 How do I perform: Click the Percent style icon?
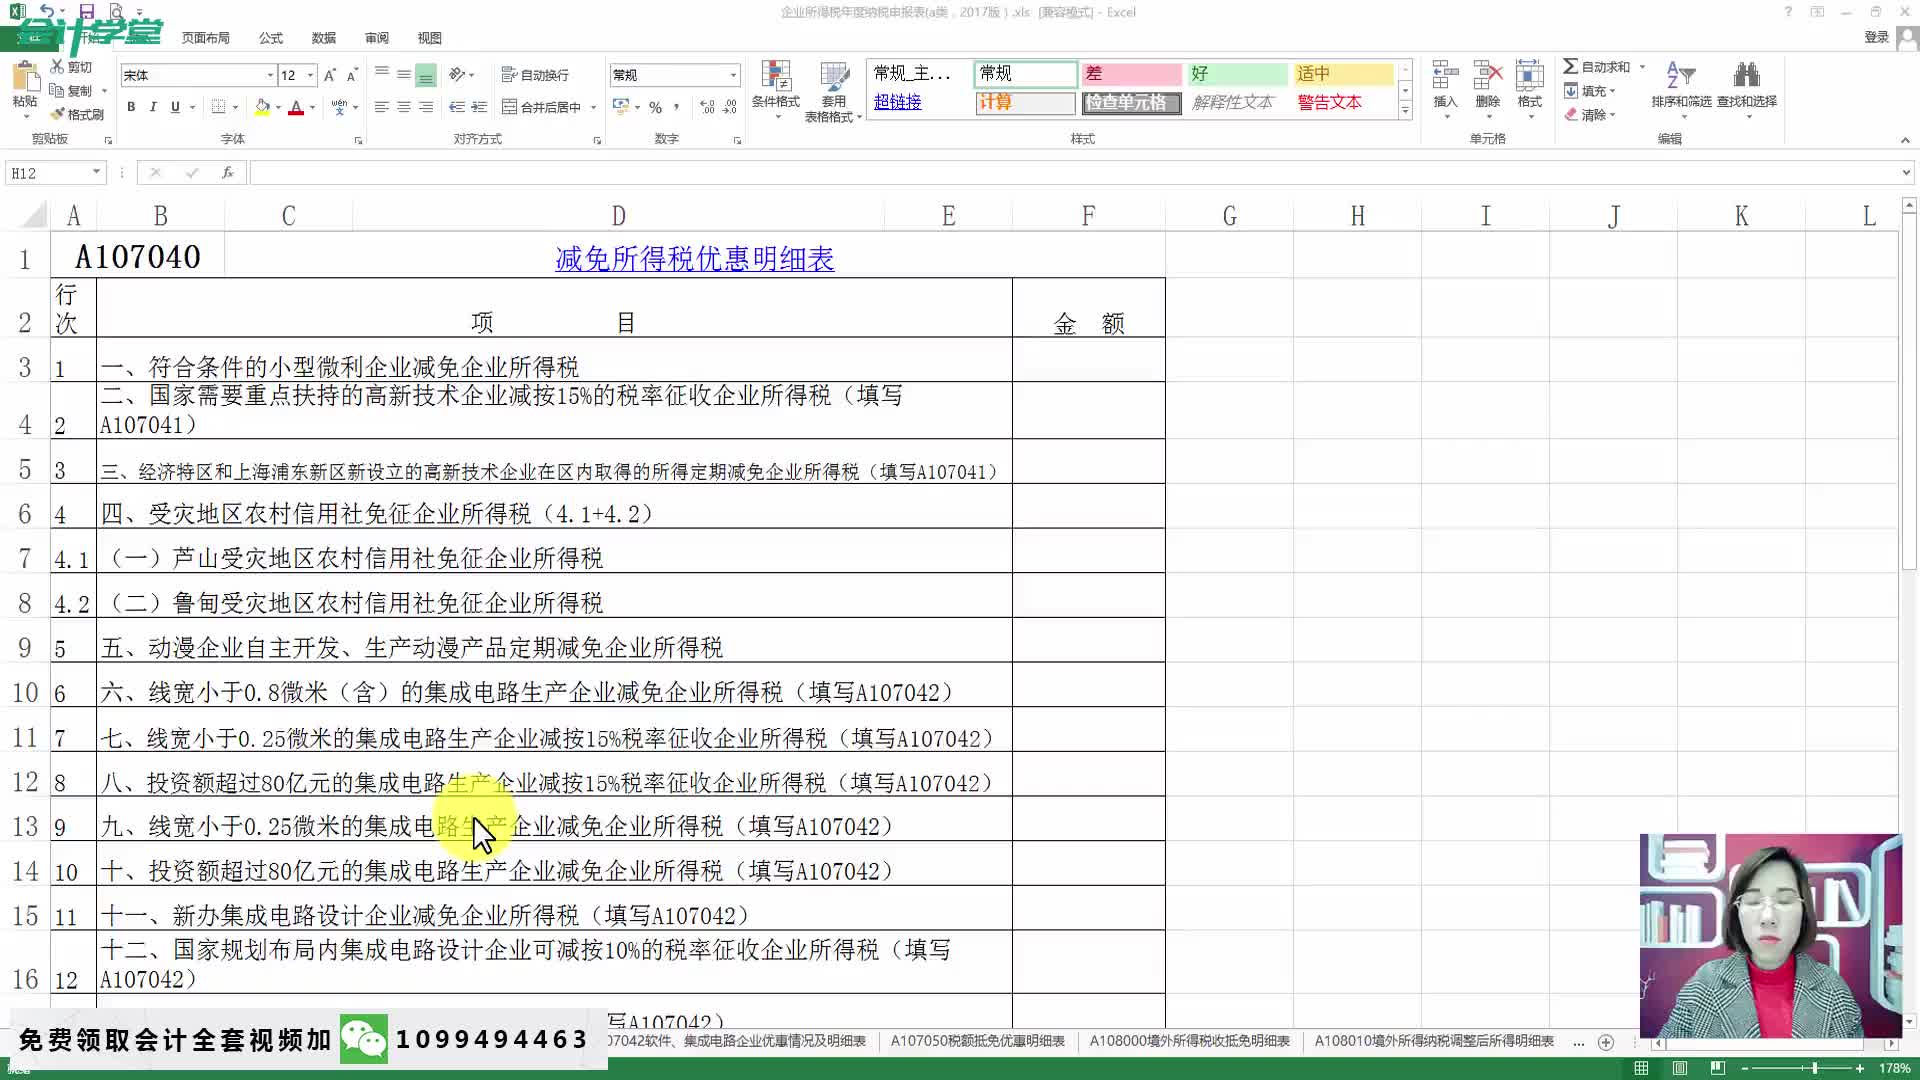[x=655, y=107]
